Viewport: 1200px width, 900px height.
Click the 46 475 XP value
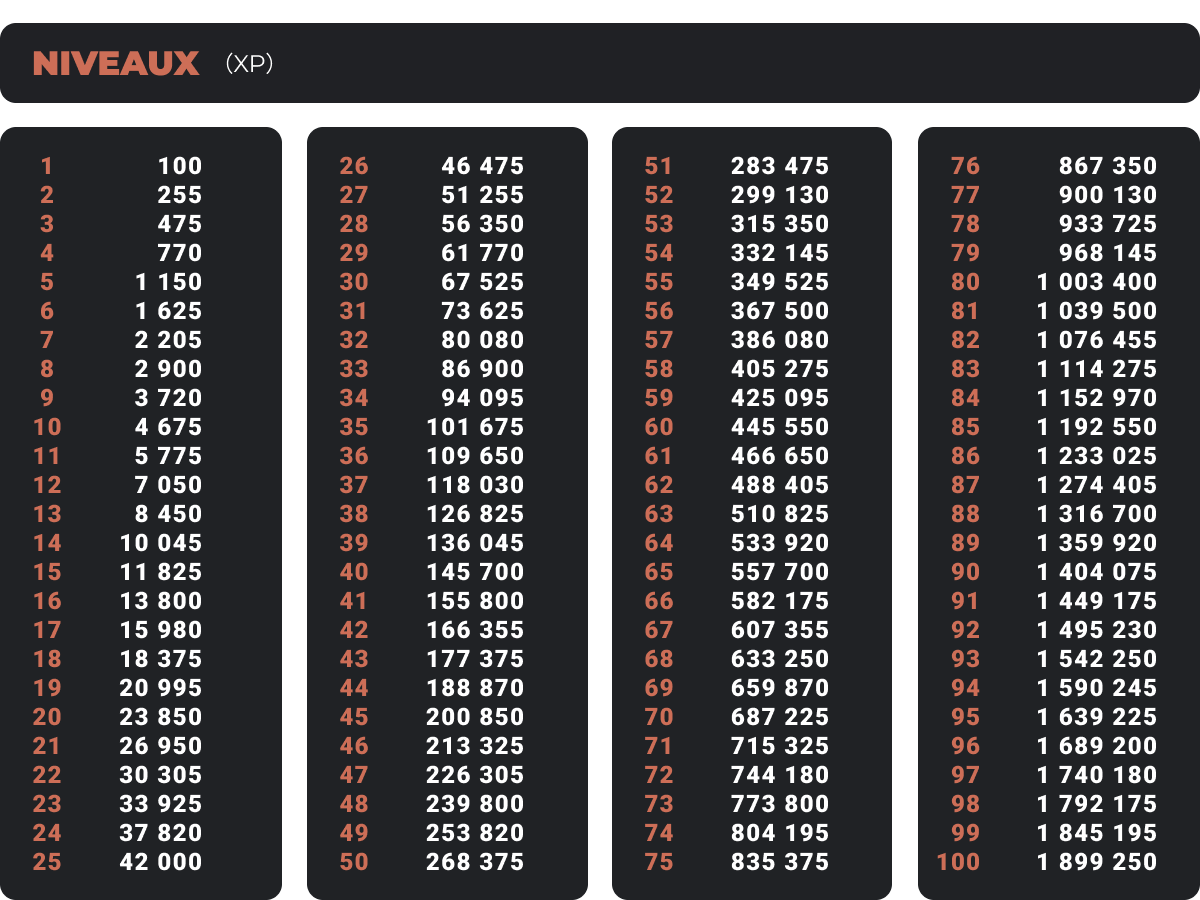[482, 166]
